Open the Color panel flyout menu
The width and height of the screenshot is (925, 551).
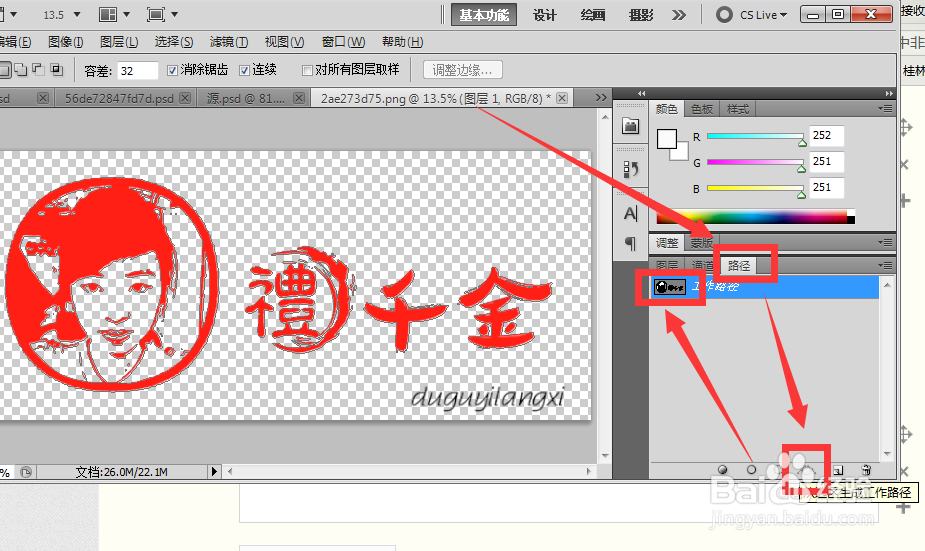point(885,109)
